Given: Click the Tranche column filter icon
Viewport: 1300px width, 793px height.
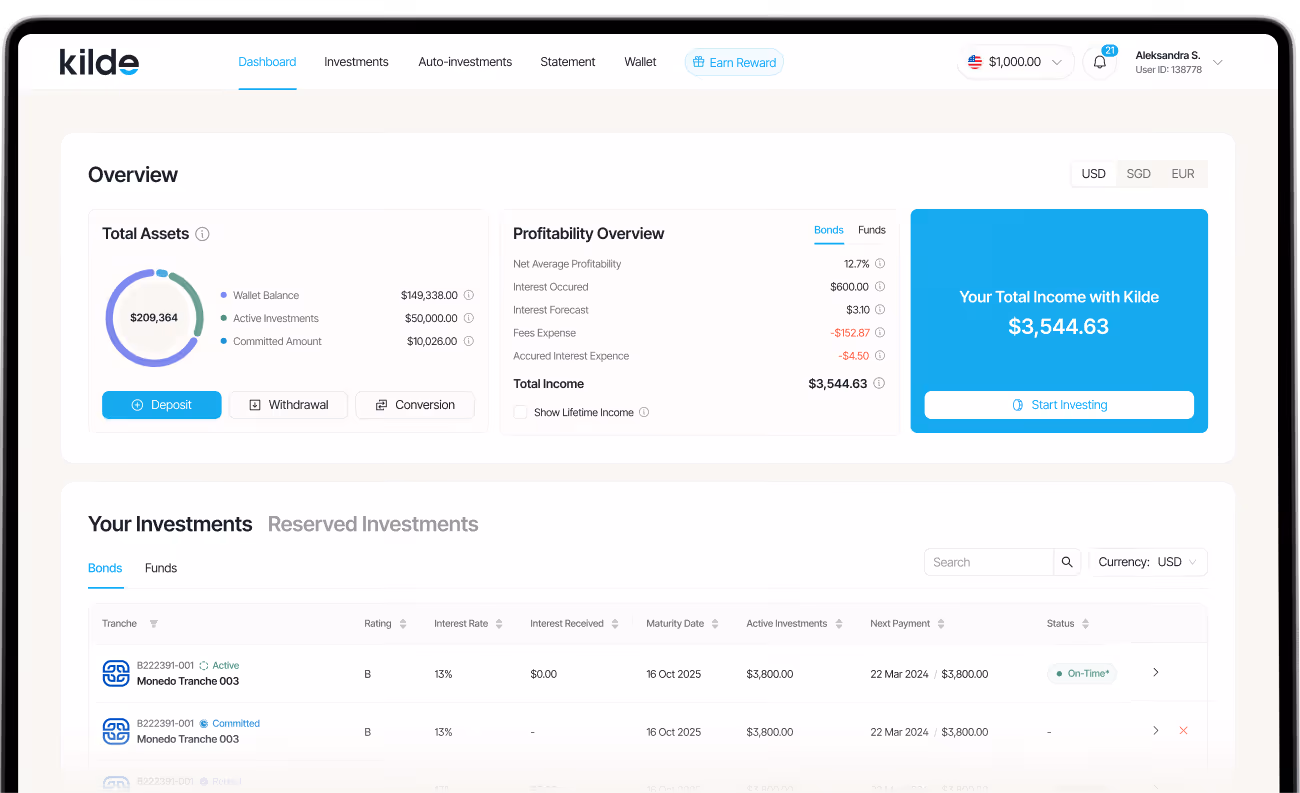Looking at the screenshot, I should 153,624.
